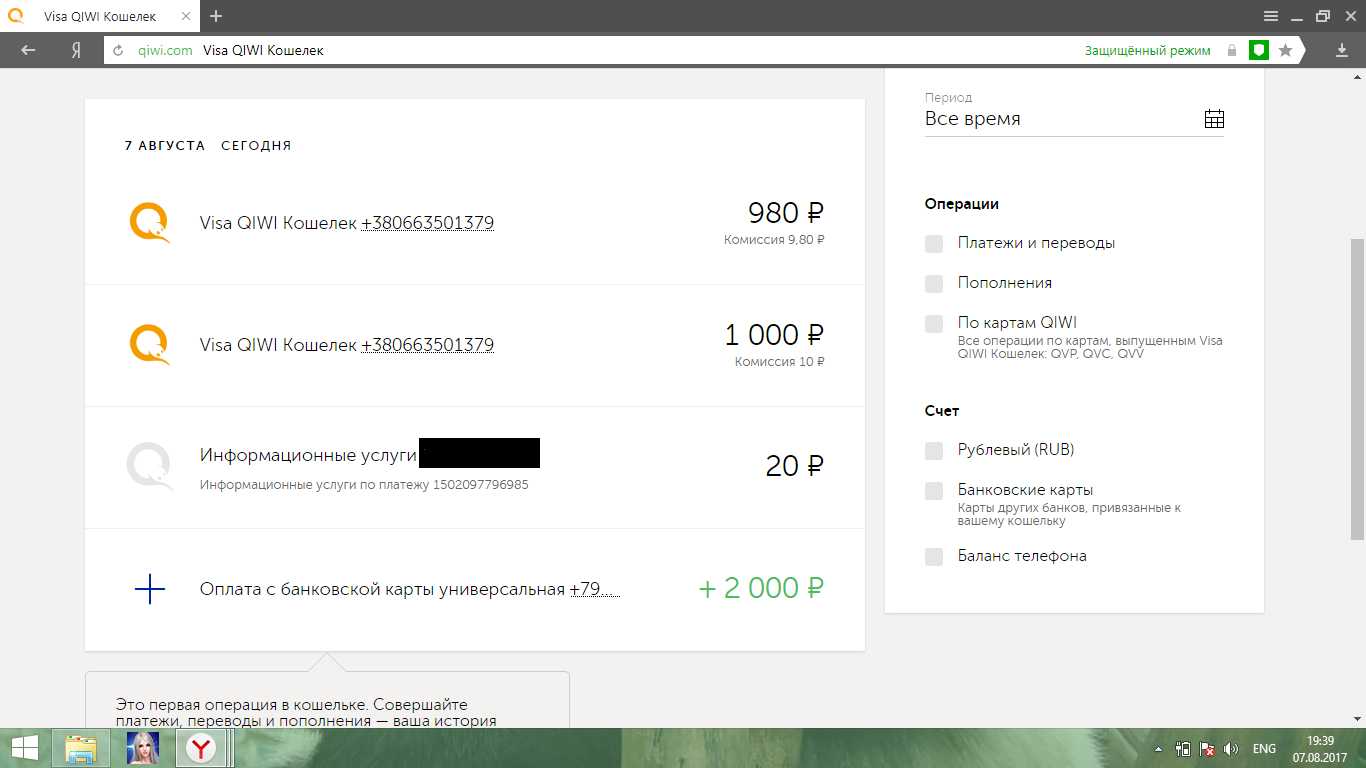
Task: Click the 980 ₽ amount
Action: click(786, 213)
